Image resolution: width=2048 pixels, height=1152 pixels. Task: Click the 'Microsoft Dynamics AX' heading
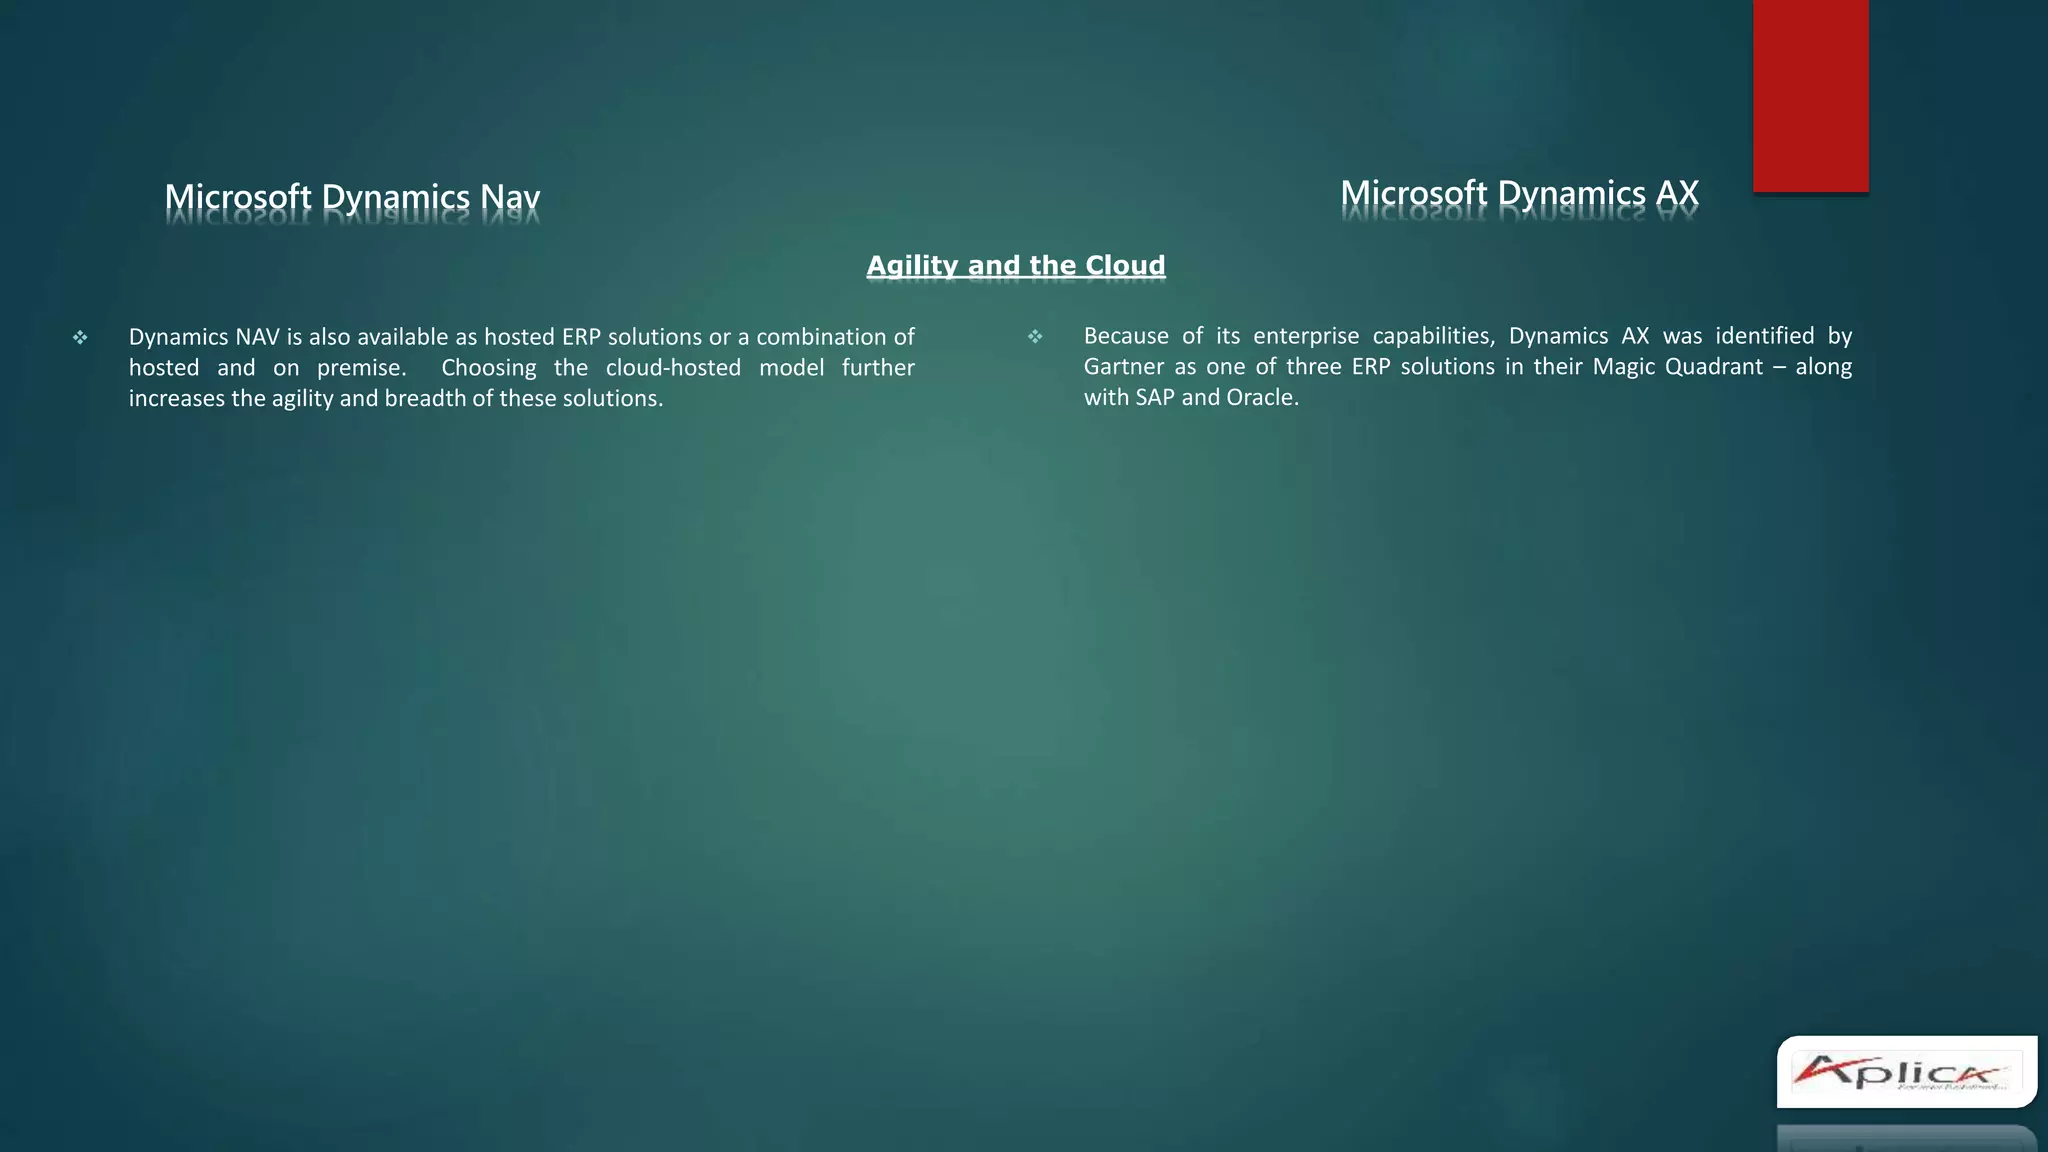coord(1519,194)
